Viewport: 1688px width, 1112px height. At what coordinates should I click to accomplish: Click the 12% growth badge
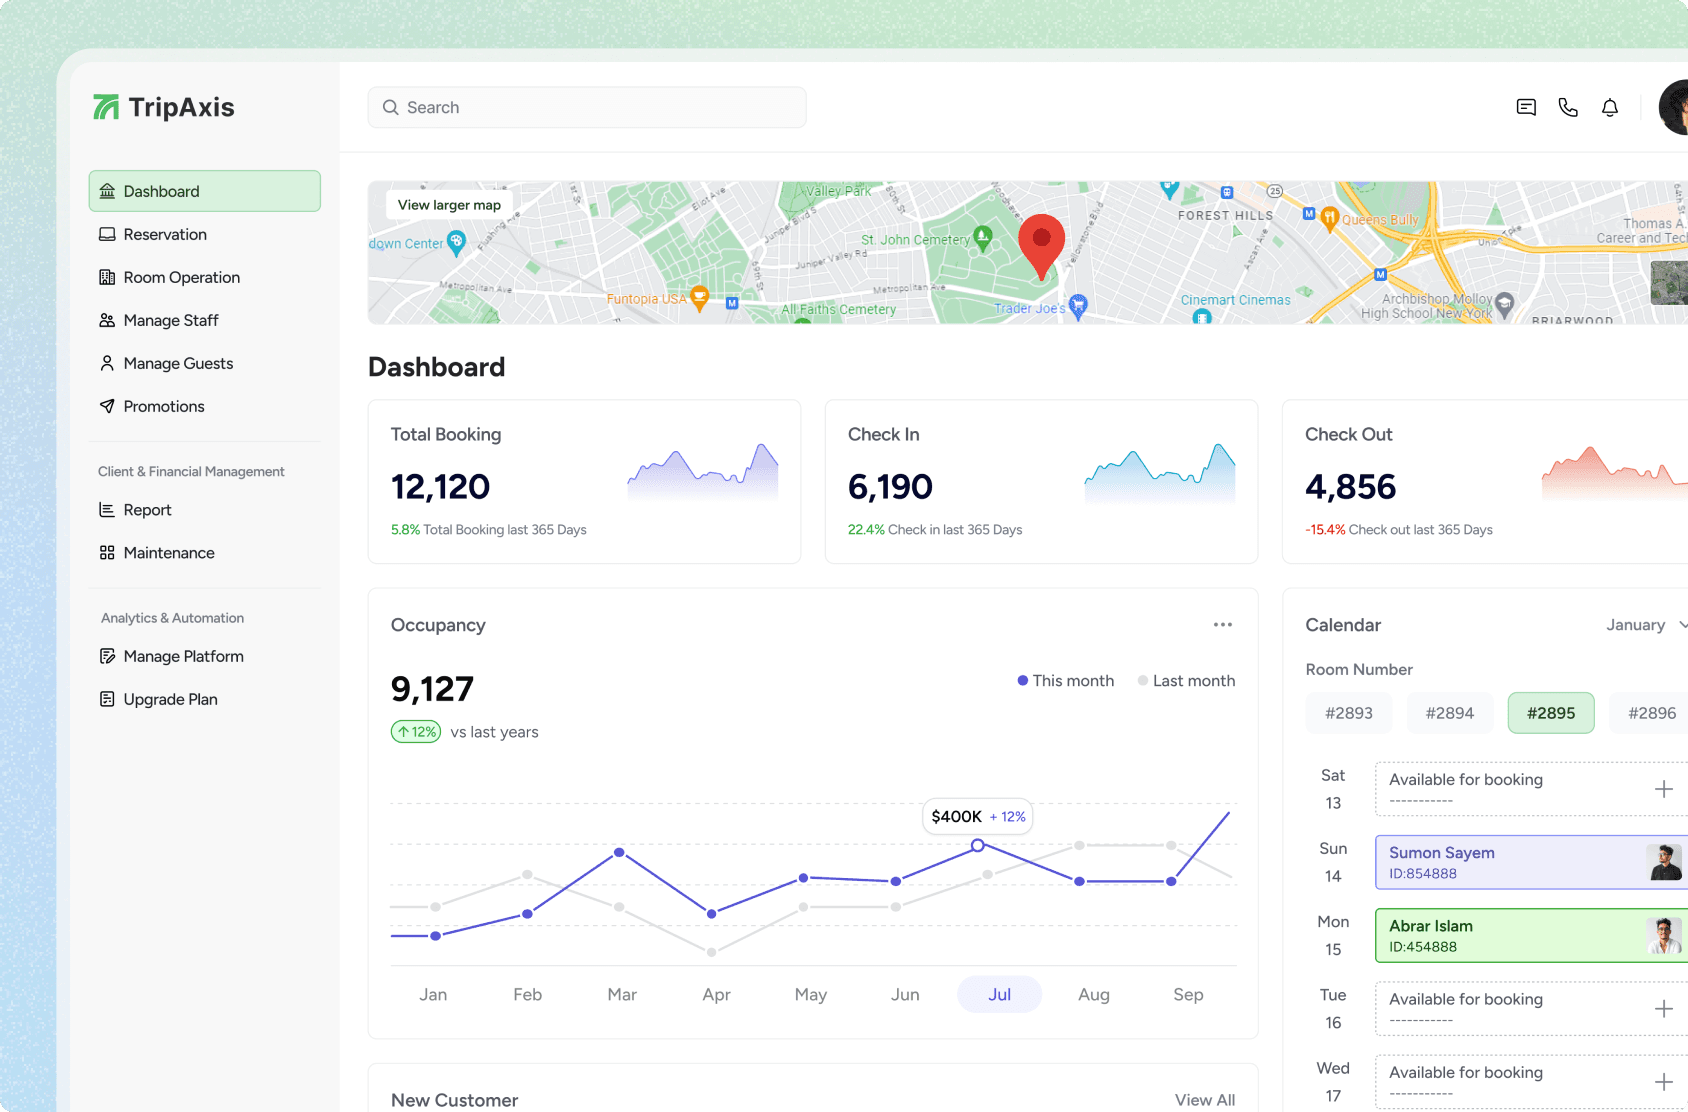(x=416, y=732)
